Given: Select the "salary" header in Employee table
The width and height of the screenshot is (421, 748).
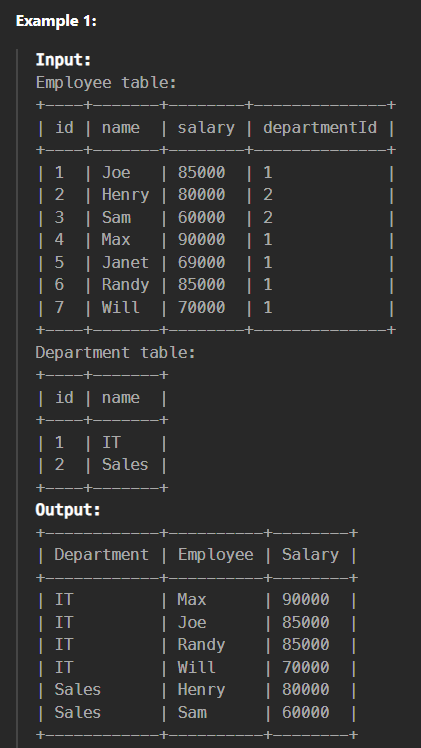Looking at the screenshot, I should [206, 128].
